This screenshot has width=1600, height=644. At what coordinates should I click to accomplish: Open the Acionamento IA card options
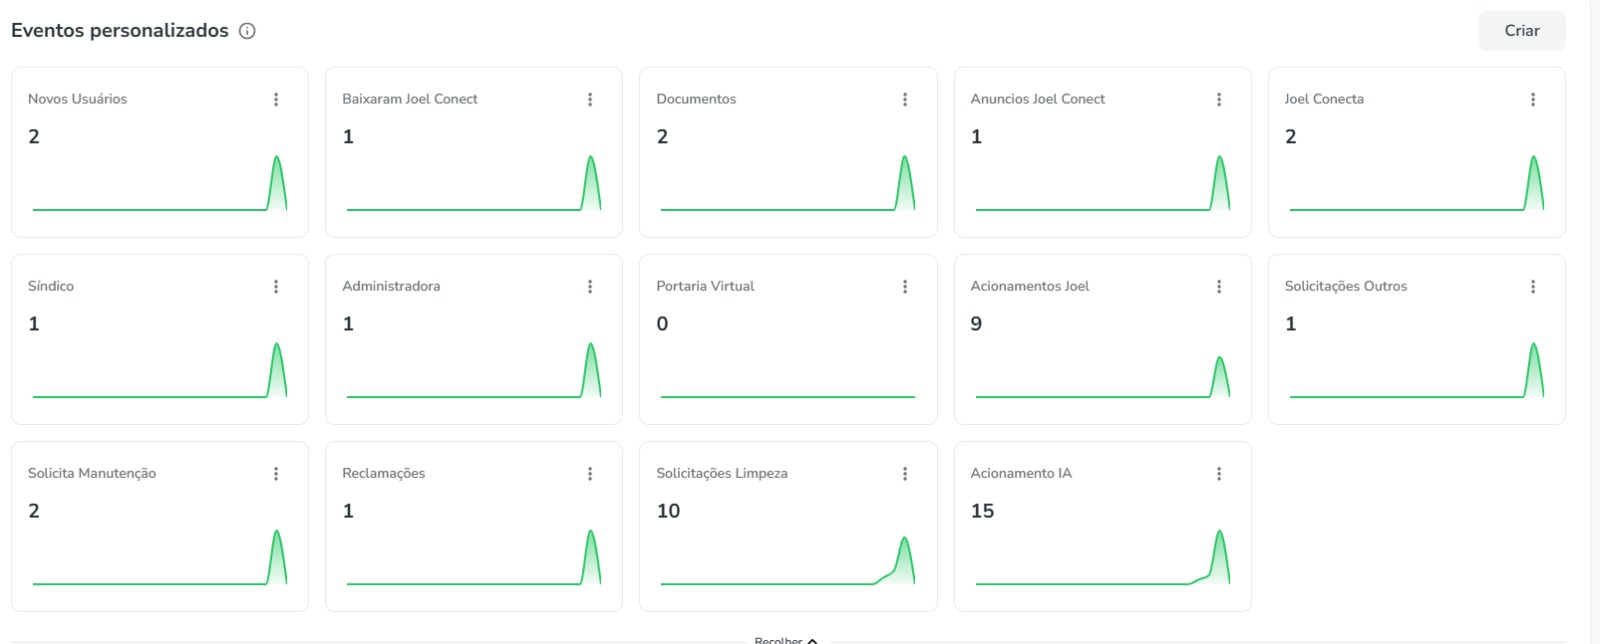1219,473
